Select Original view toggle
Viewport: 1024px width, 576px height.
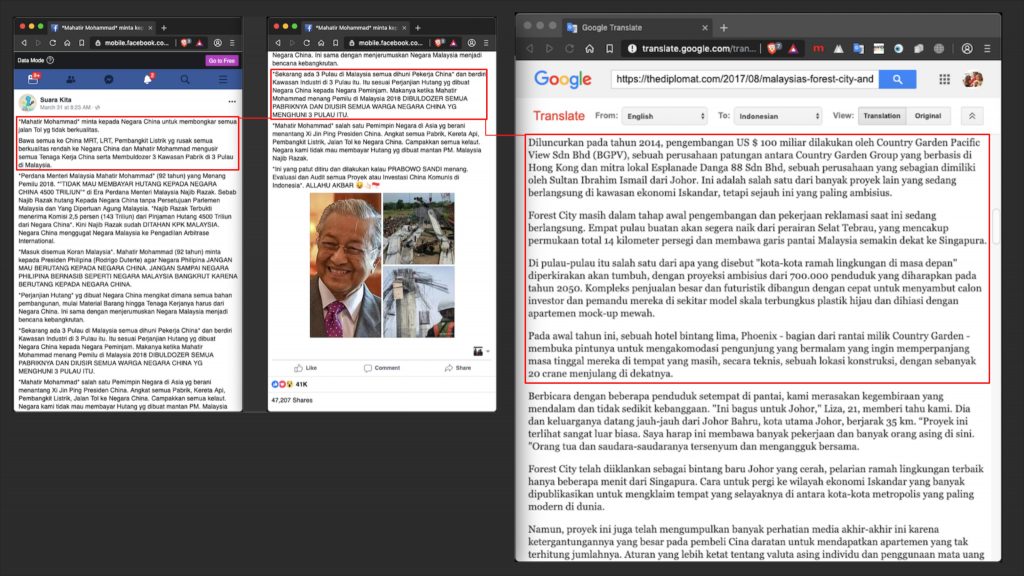click(928, 116)
